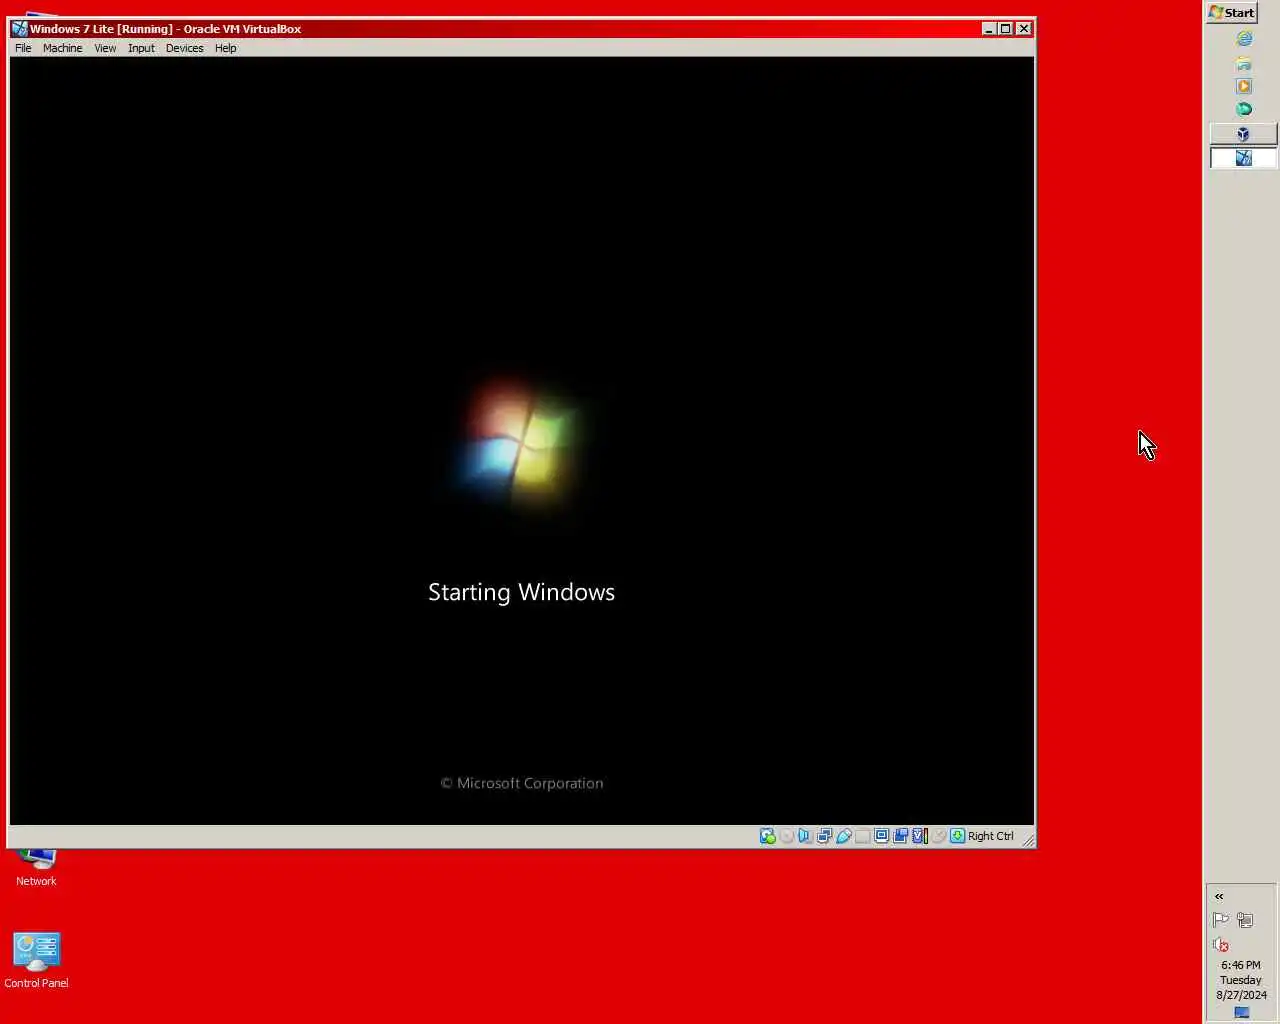Click the shared folders status icon

point(862,836)
